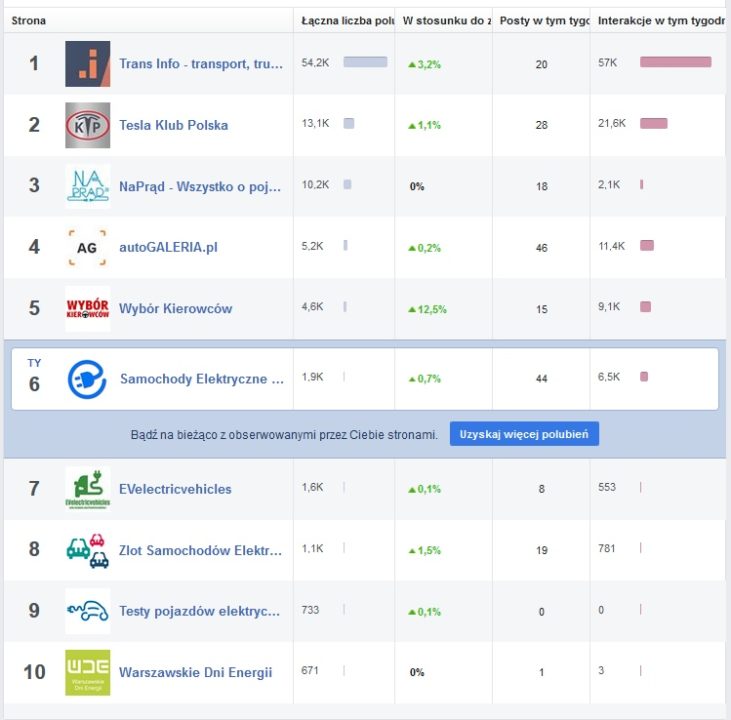Open Samochody Elektryczne page link
Screen dimensions: 731x720
202,379
